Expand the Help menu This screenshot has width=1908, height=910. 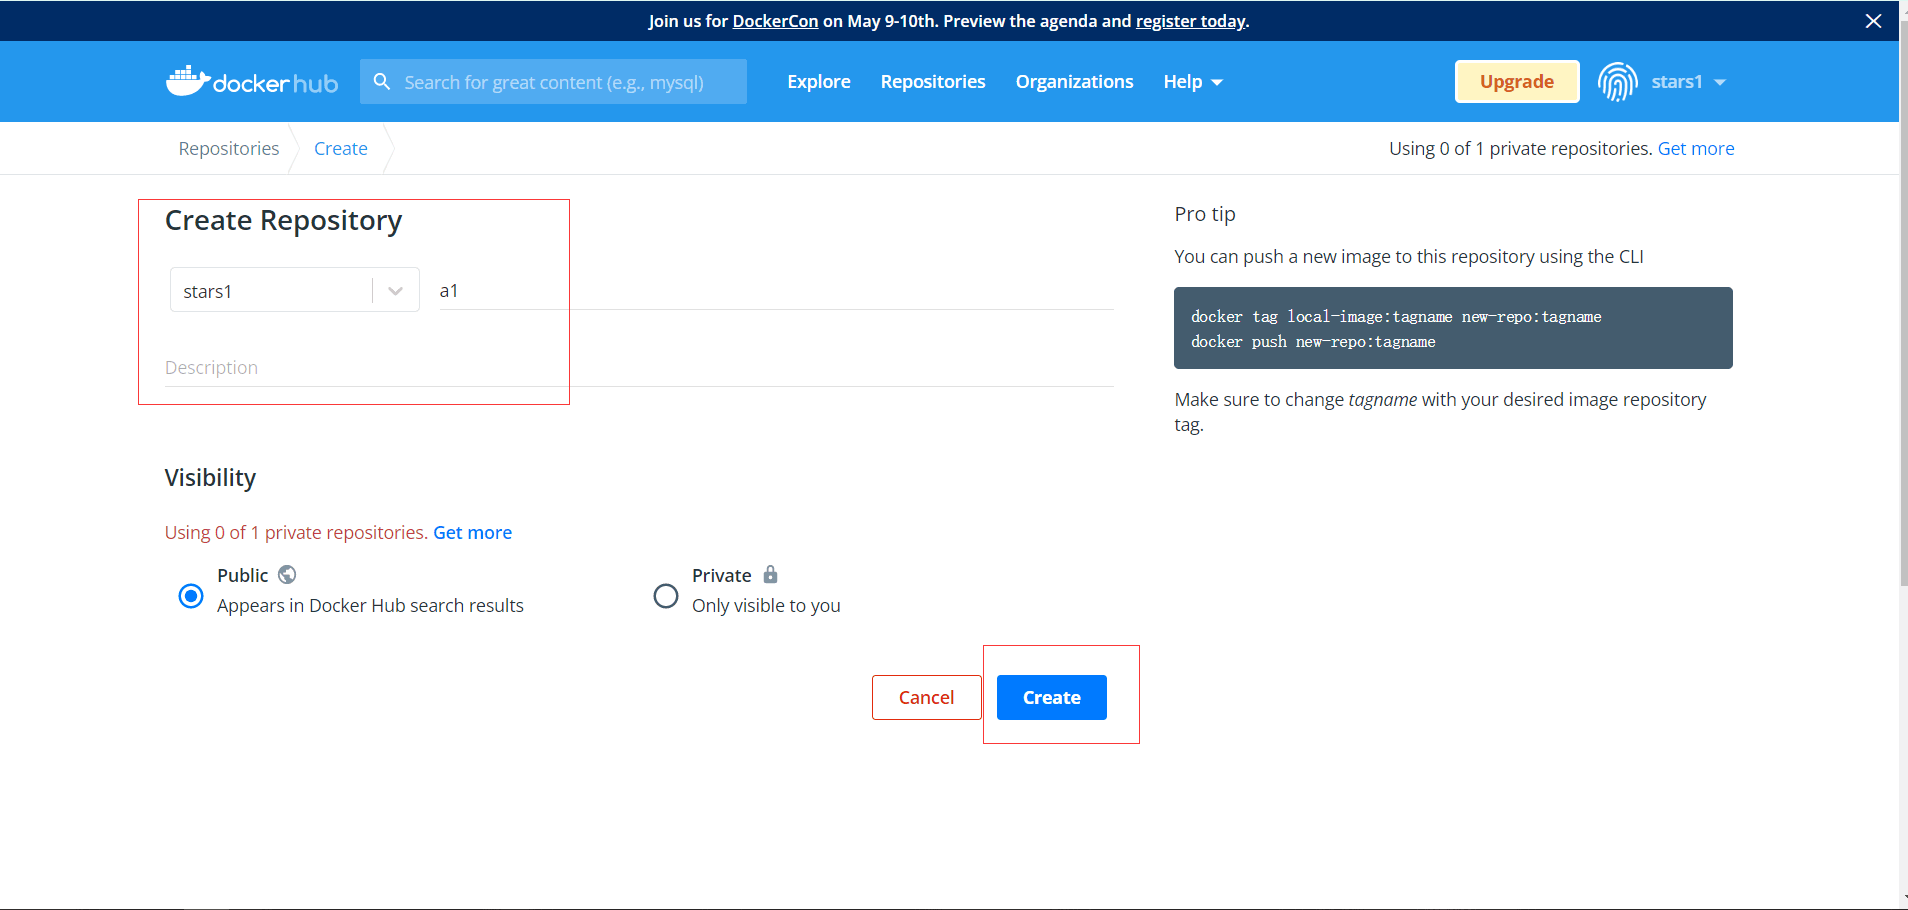1193,82
